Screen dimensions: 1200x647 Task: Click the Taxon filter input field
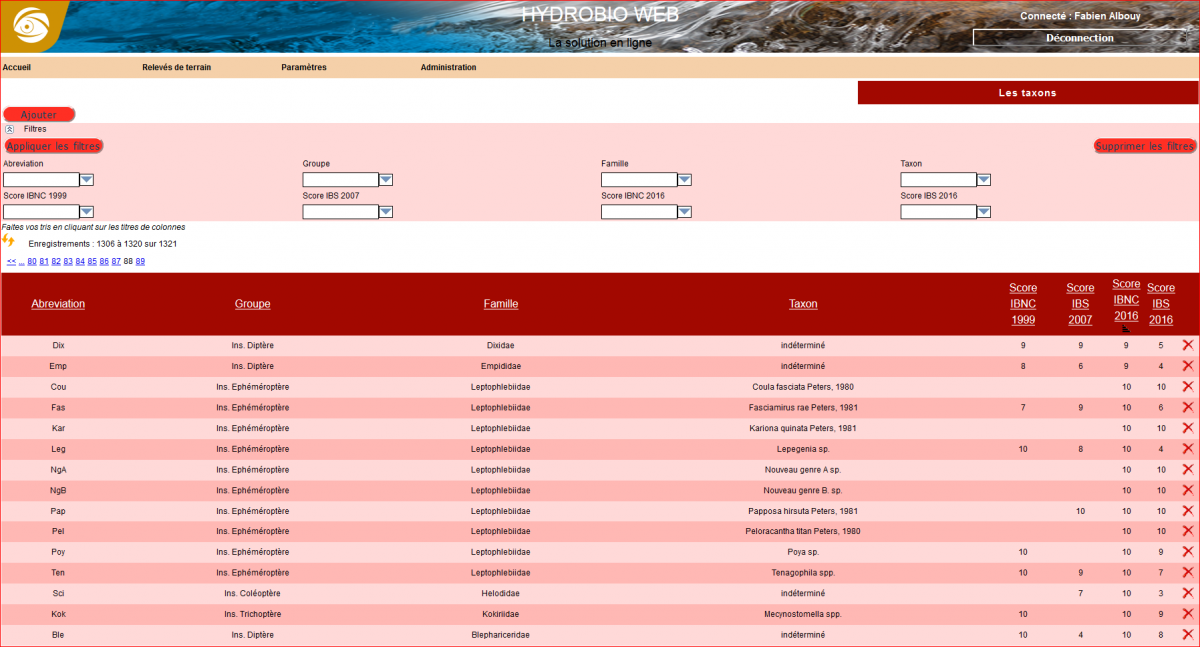click(x=938, y=180)
